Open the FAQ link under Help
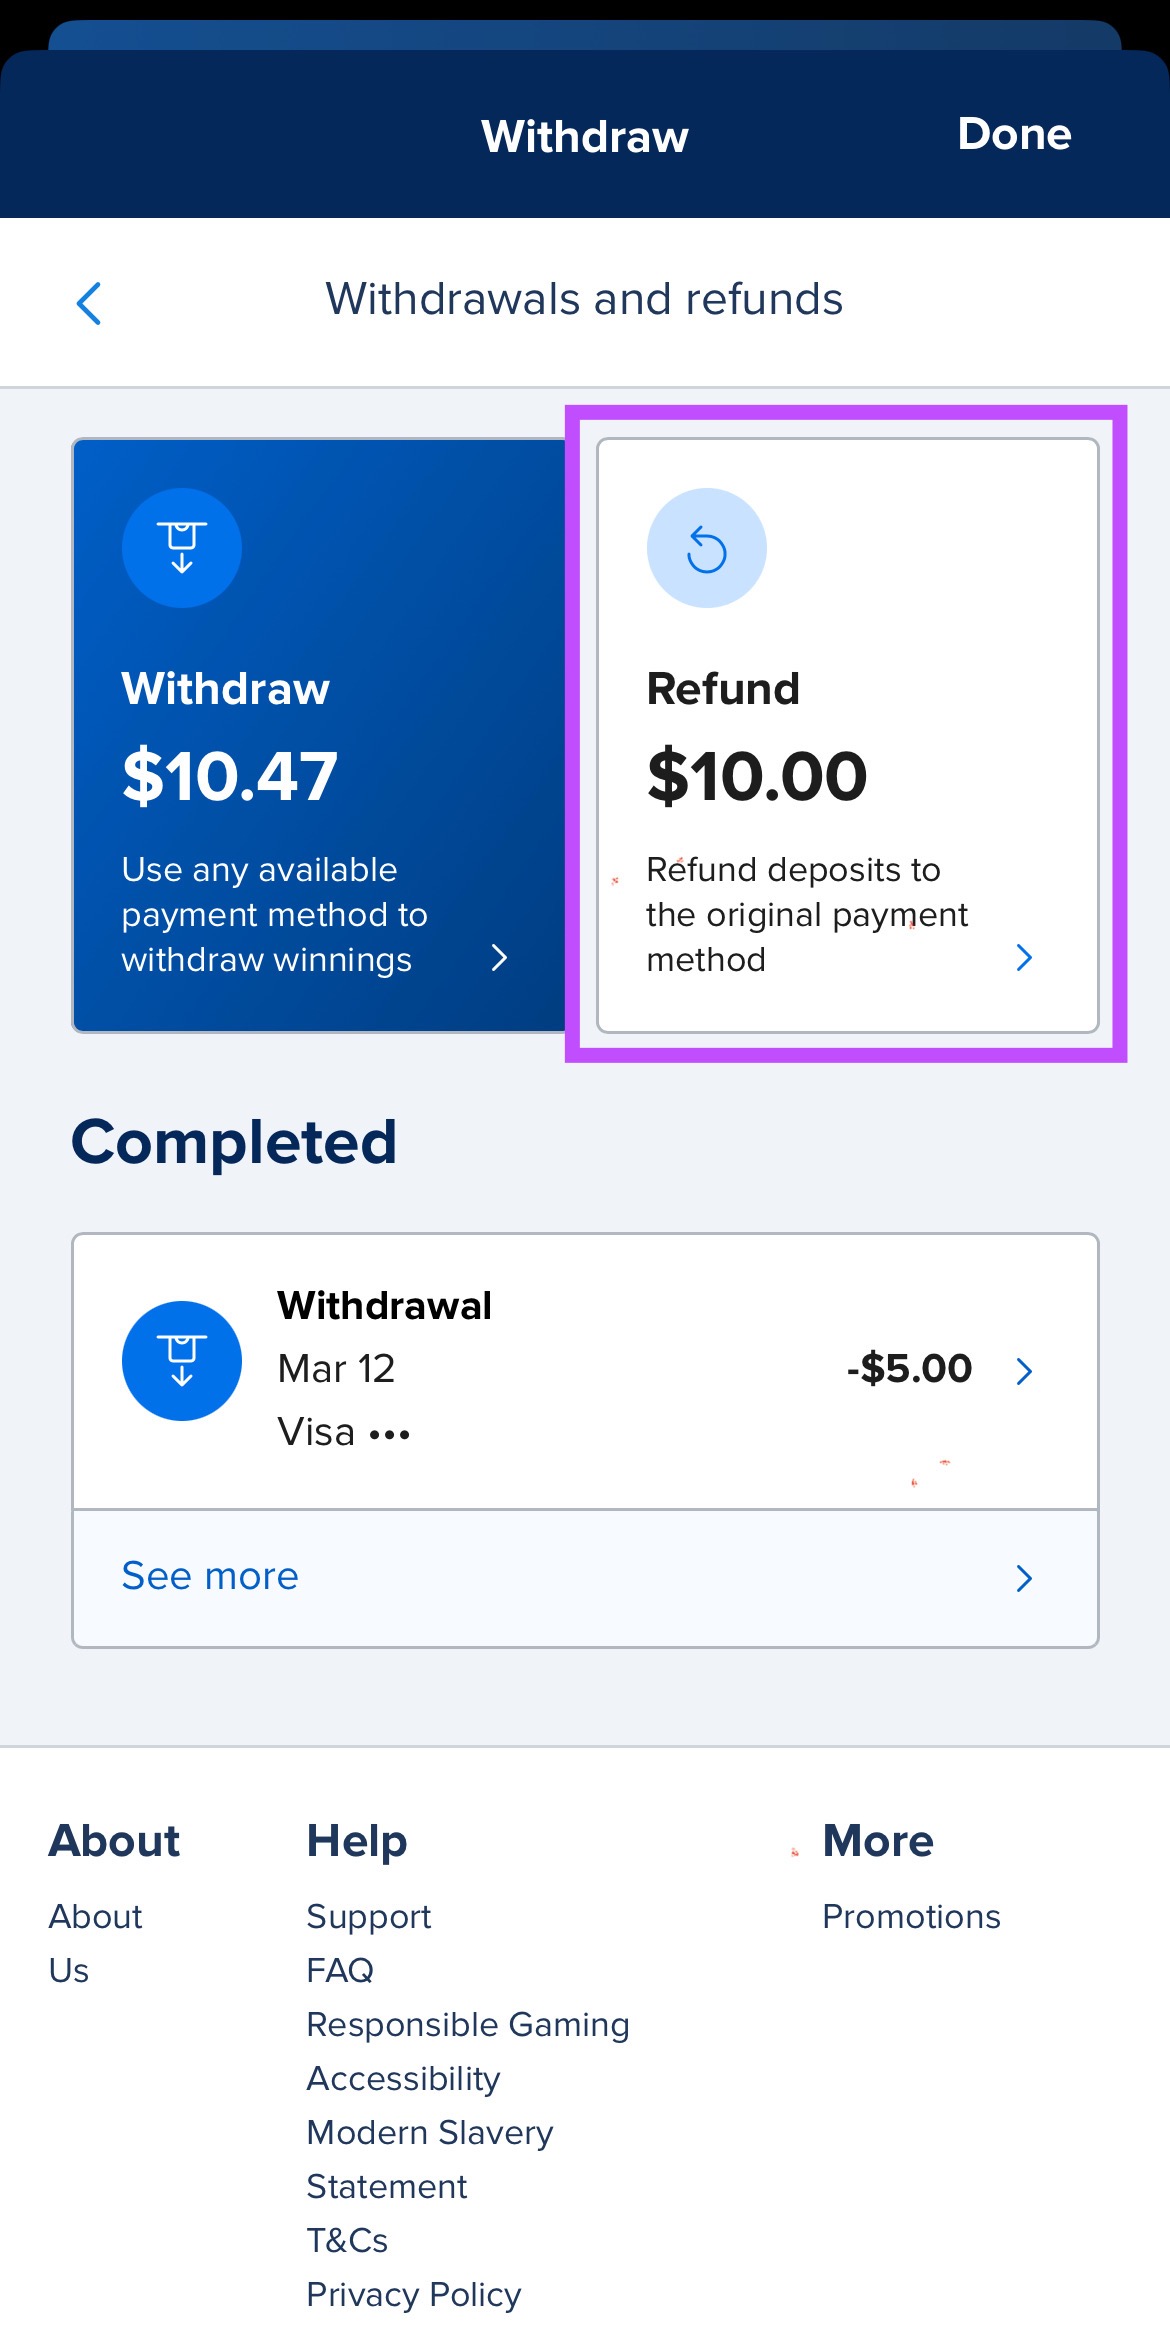This screenshot has width=1170, height=2331. point(340,1971)
